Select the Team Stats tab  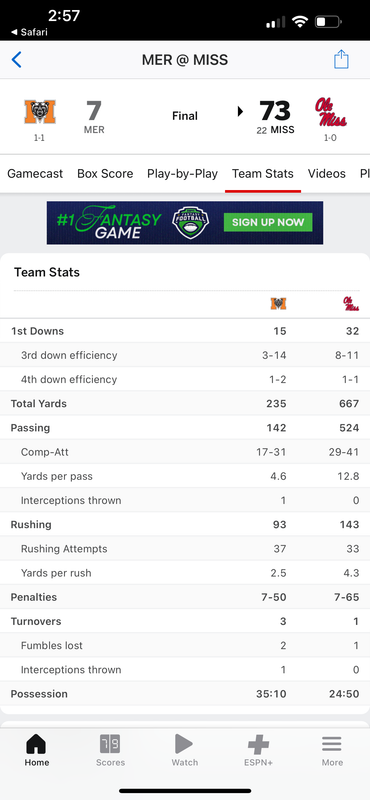263,173
